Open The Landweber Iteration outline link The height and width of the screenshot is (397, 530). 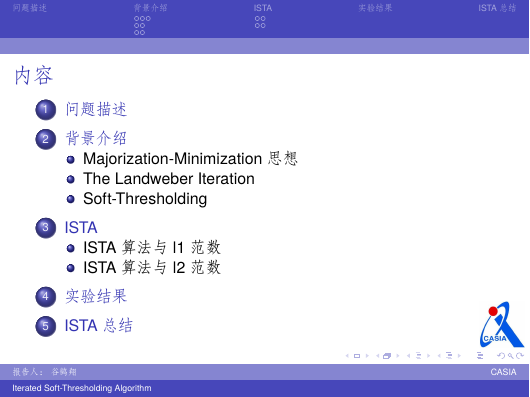click(169, 179)
